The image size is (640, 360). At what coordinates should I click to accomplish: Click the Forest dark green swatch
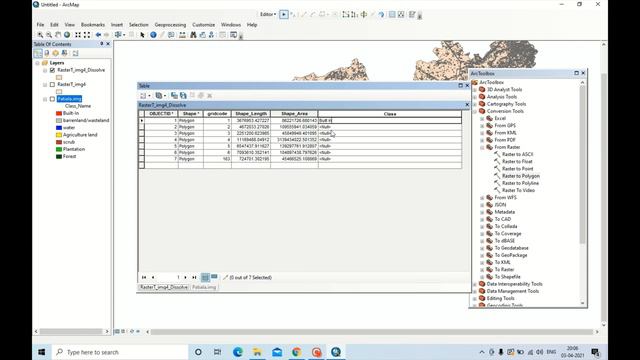(59, 157)
